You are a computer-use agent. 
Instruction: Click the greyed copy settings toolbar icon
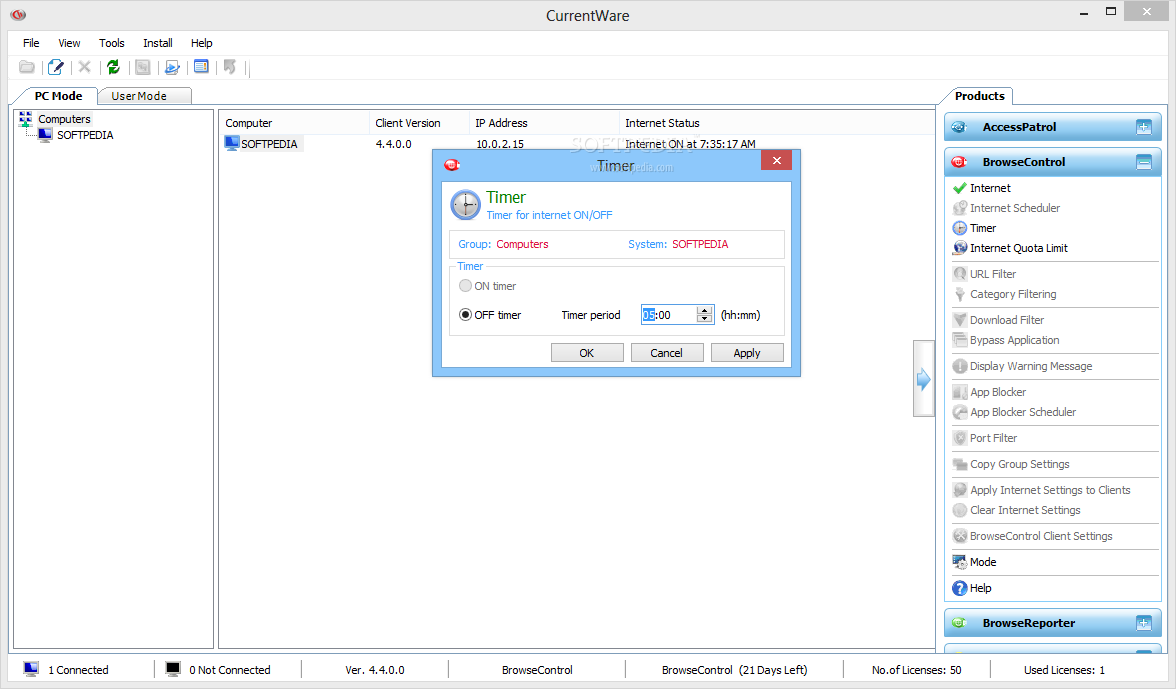pyautogui.click(x=142, y=67)
